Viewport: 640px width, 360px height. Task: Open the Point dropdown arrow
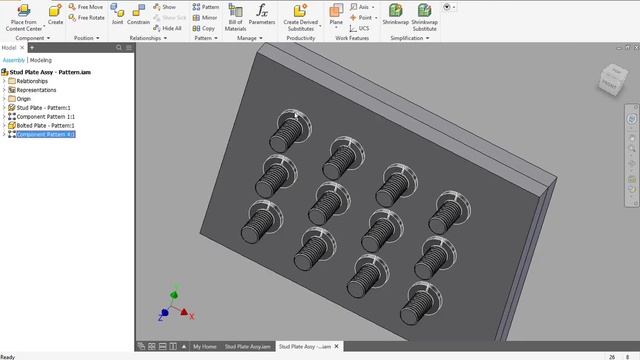376,18
